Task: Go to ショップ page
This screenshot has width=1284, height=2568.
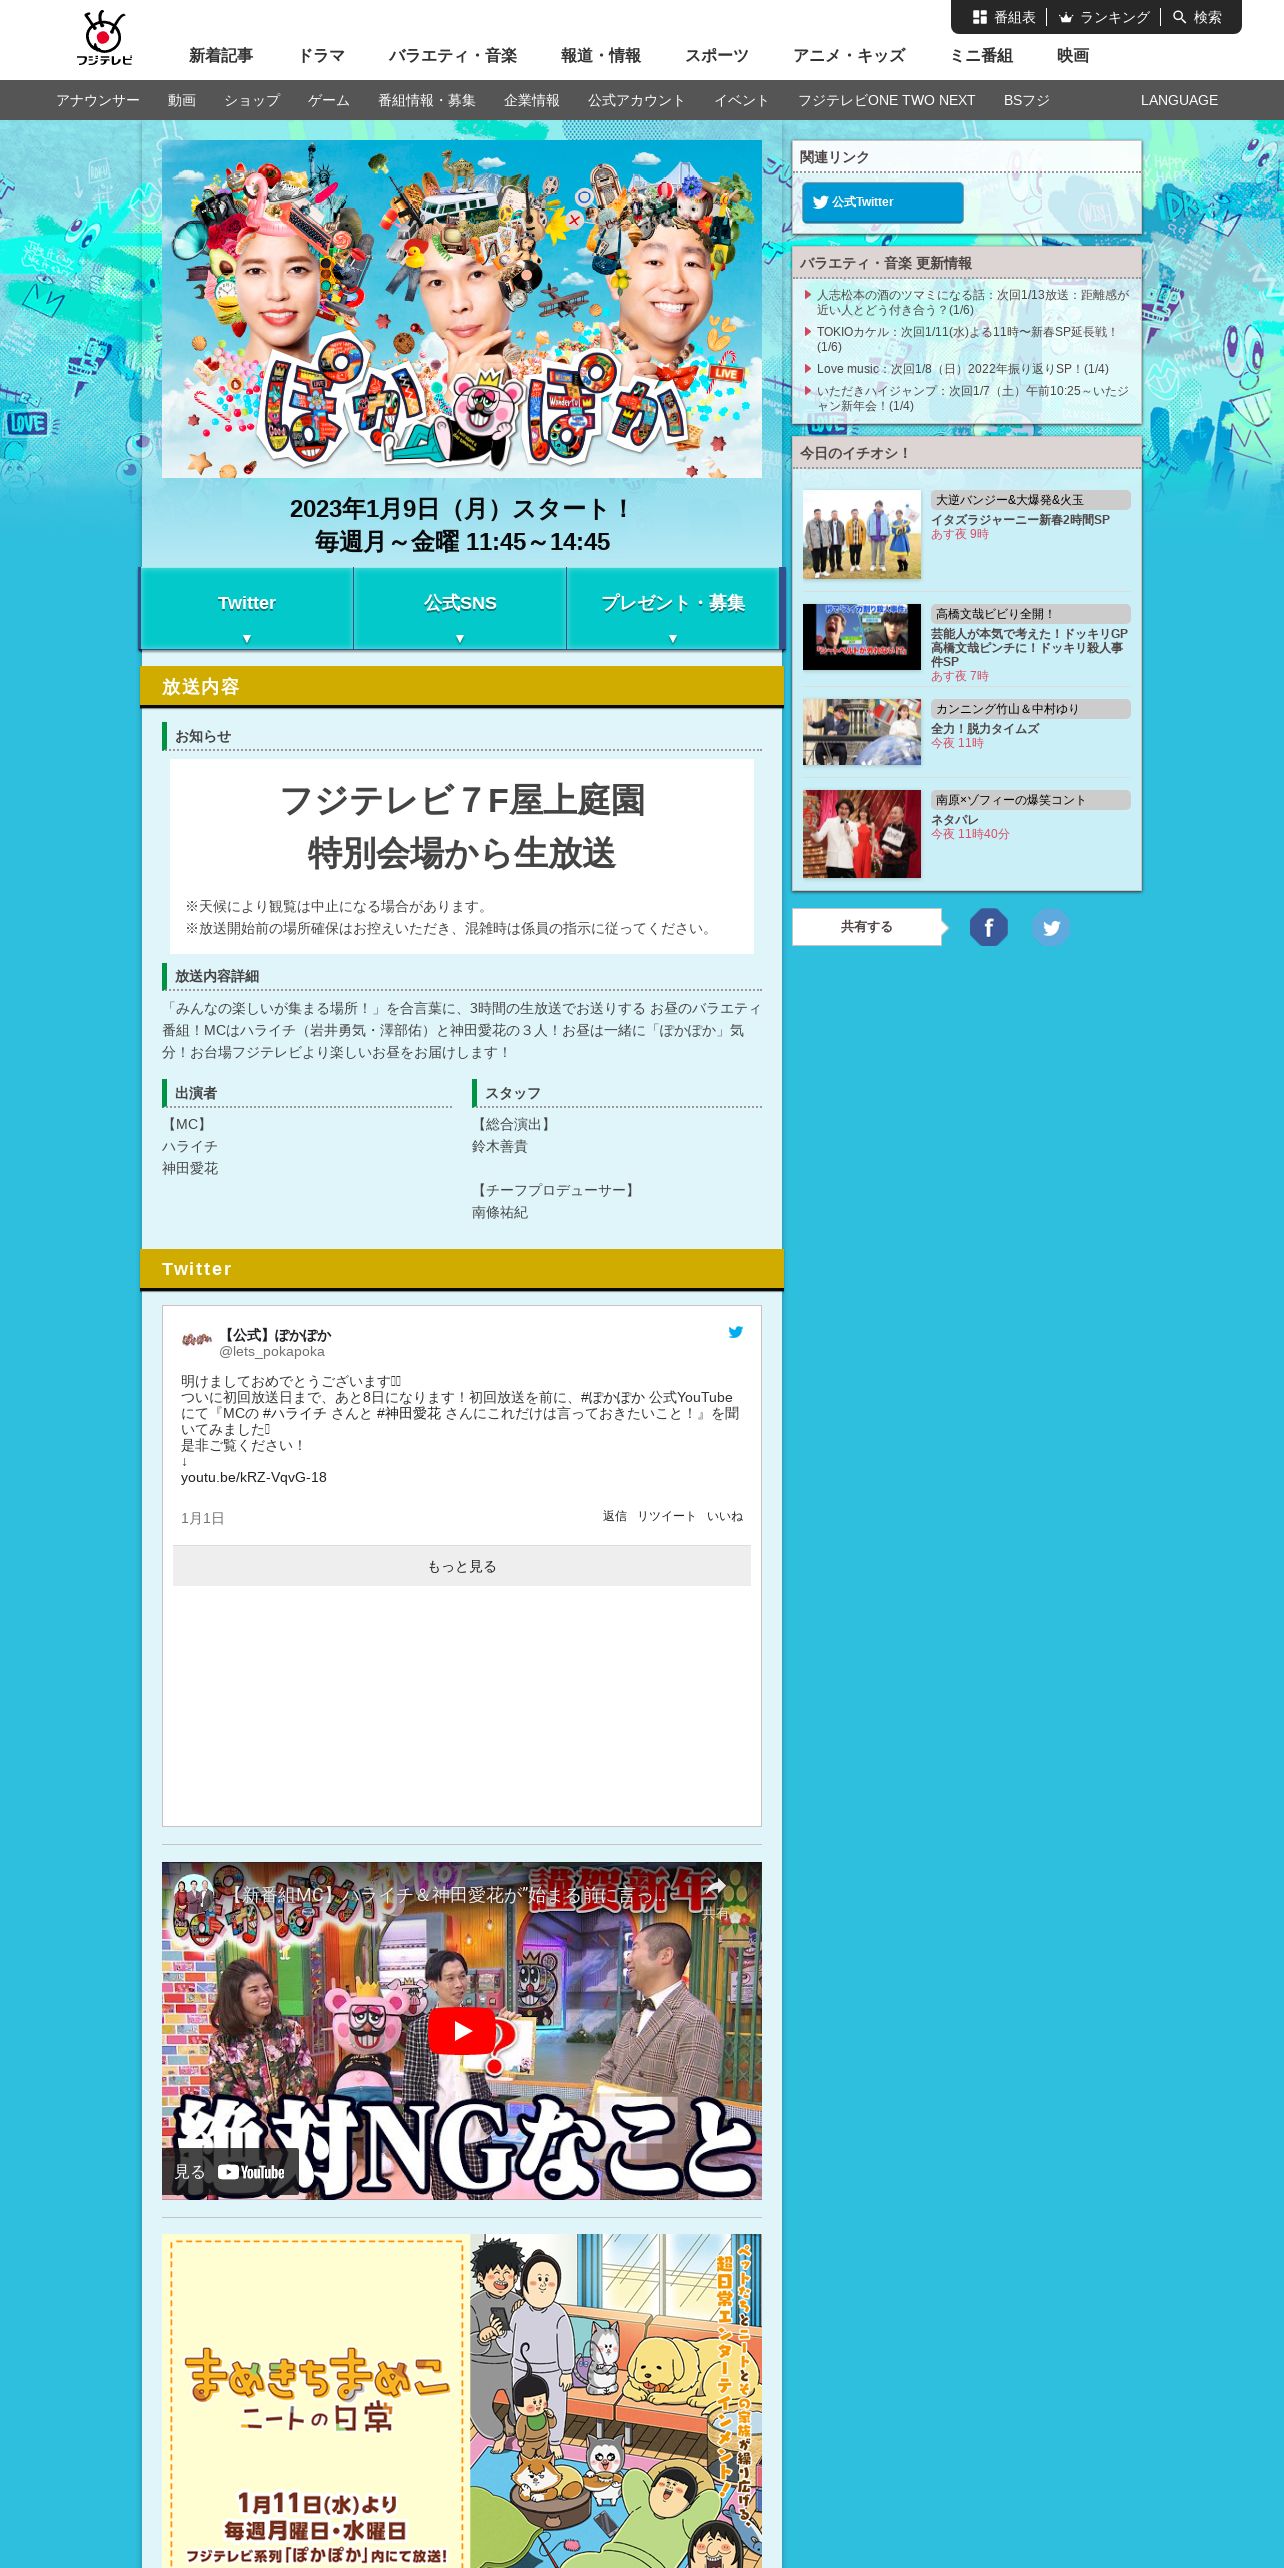Action: click(x=252, y=100)
